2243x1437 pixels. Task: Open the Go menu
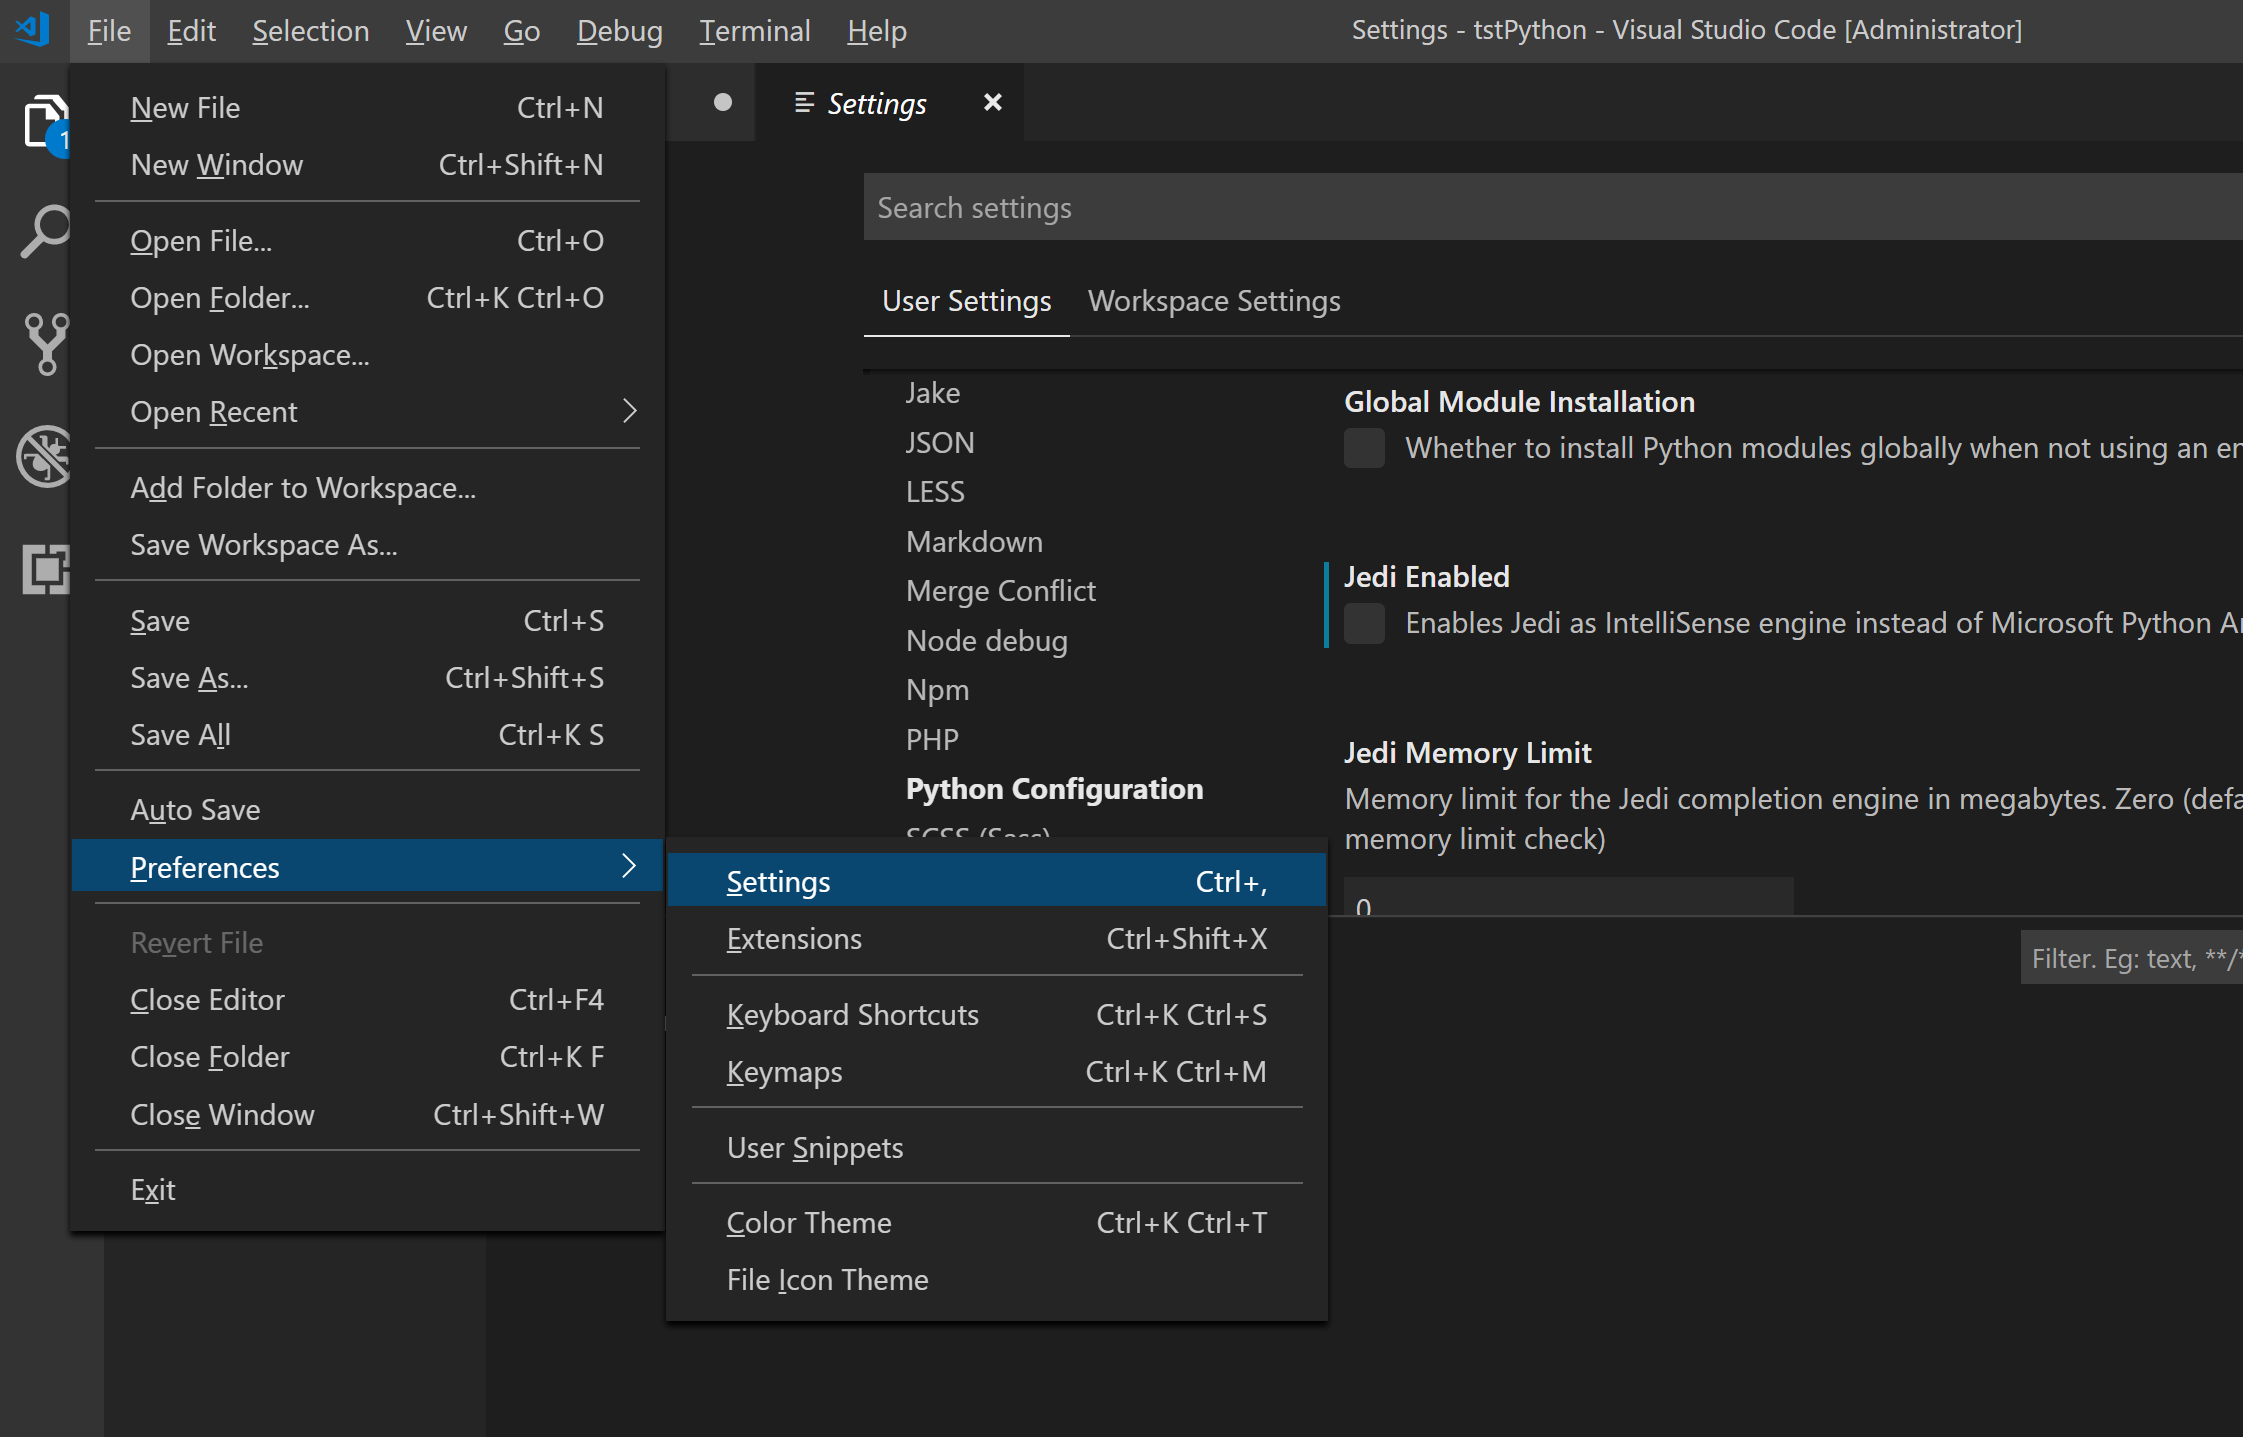click(522, 31)
